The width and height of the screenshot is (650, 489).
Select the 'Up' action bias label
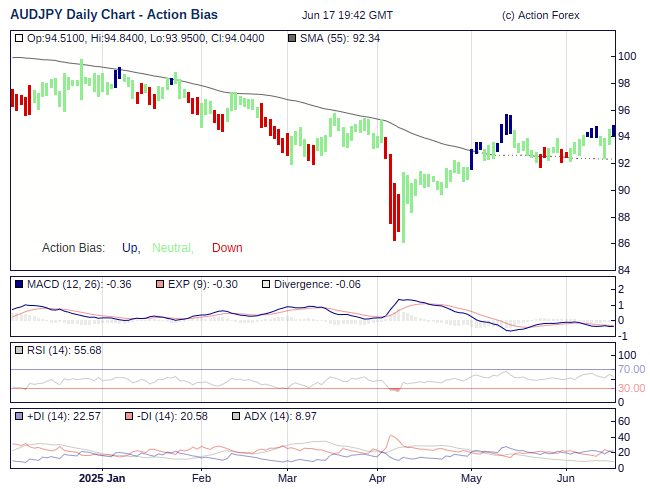[130, 248]
